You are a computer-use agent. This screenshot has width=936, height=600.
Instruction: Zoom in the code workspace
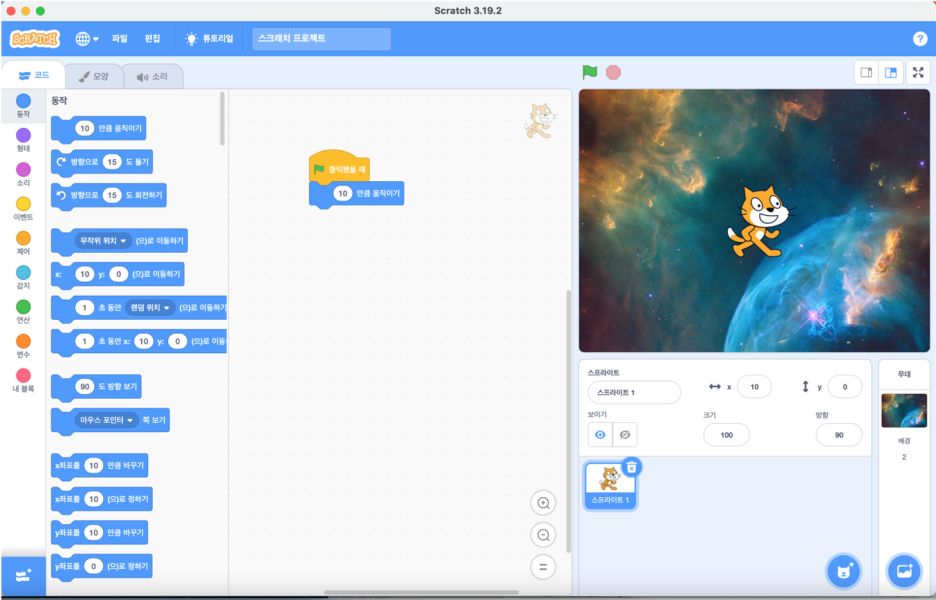point(543,503)
